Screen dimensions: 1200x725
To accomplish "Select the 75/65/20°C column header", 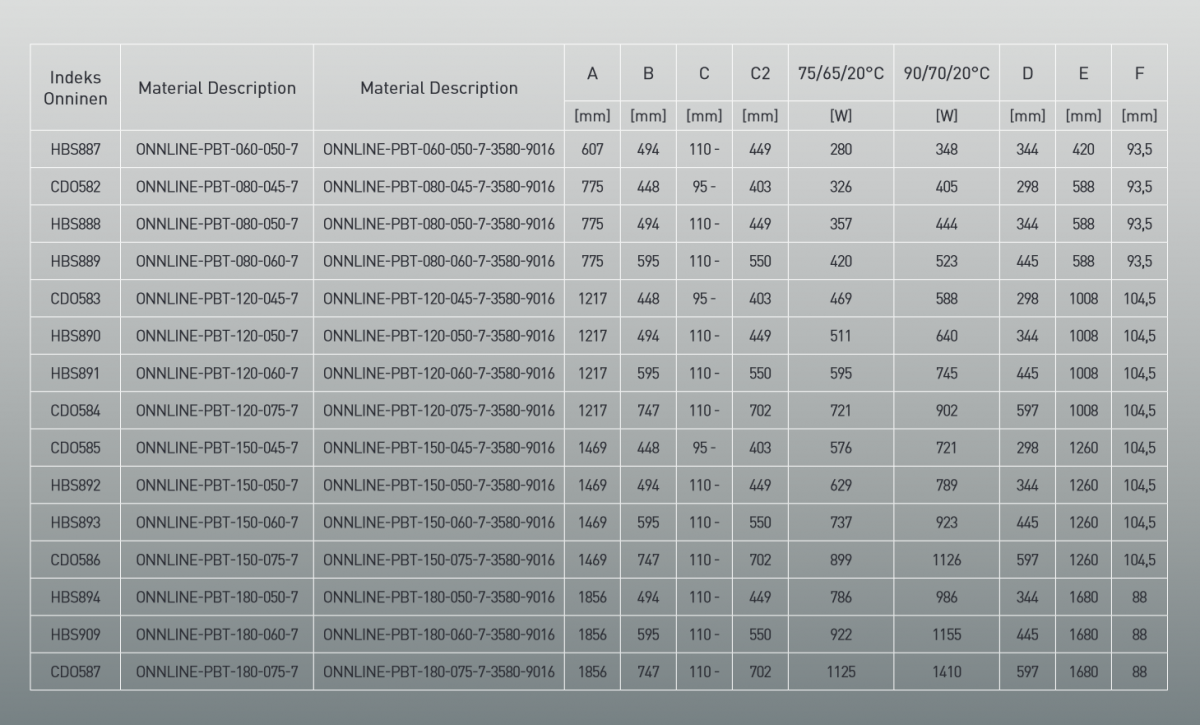I will (x=840, y=74).
